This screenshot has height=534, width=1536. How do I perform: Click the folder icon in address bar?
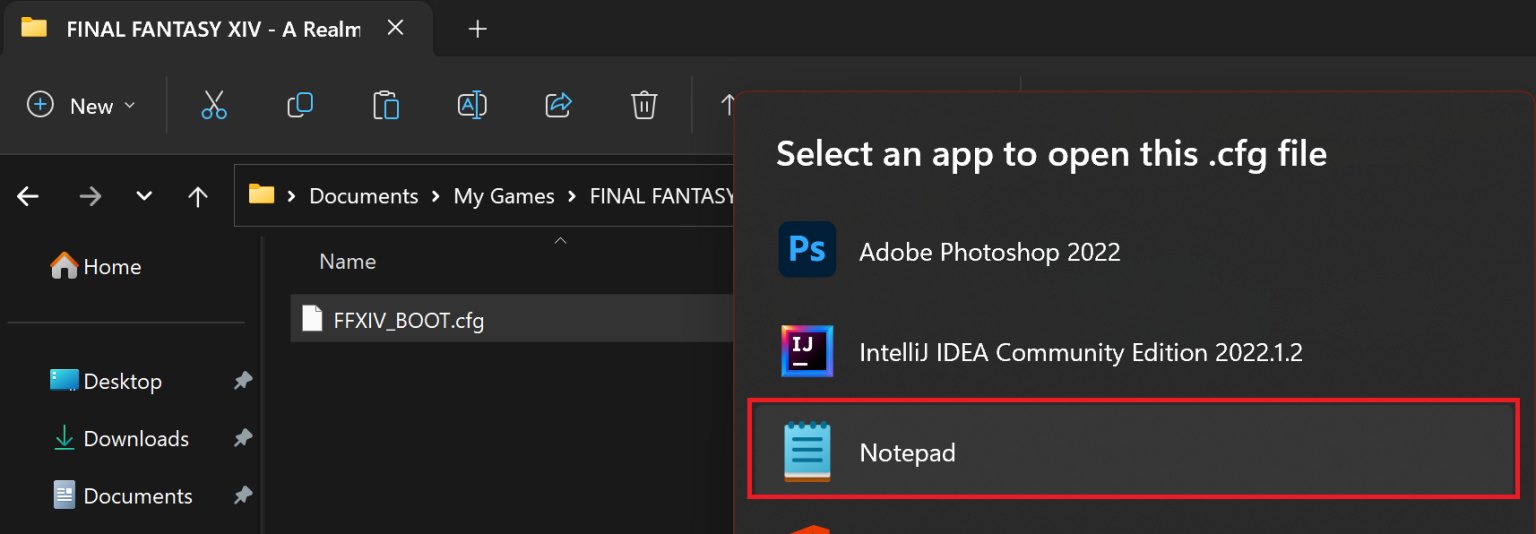(x=262, y=194)
